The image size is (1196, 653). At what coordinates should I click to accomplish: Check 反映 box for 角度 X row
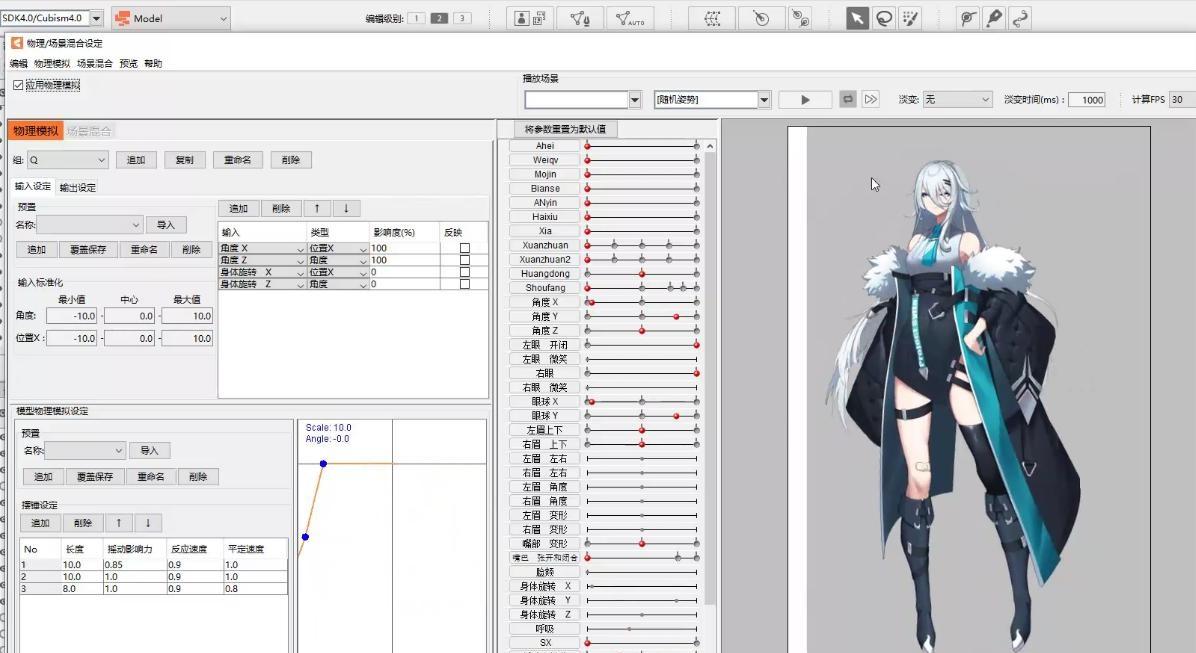coord(465,248)
